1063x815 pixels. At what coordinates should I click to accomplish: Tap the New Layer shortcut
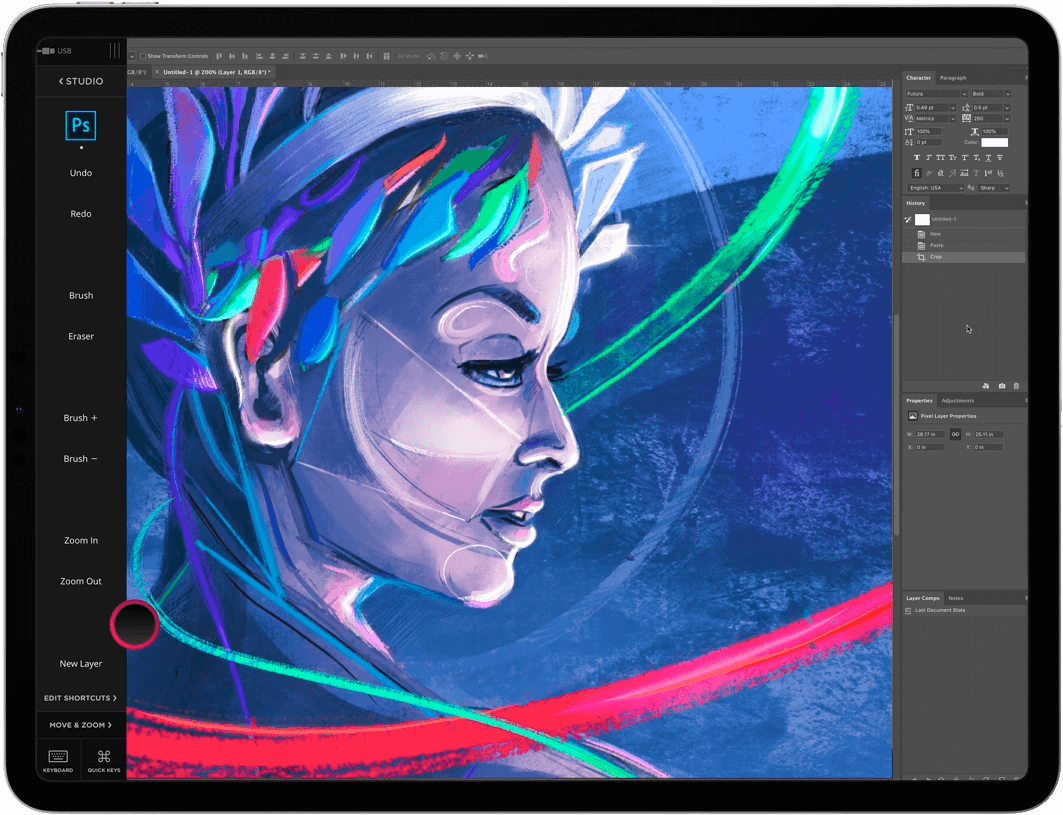(x=81, y=664)
